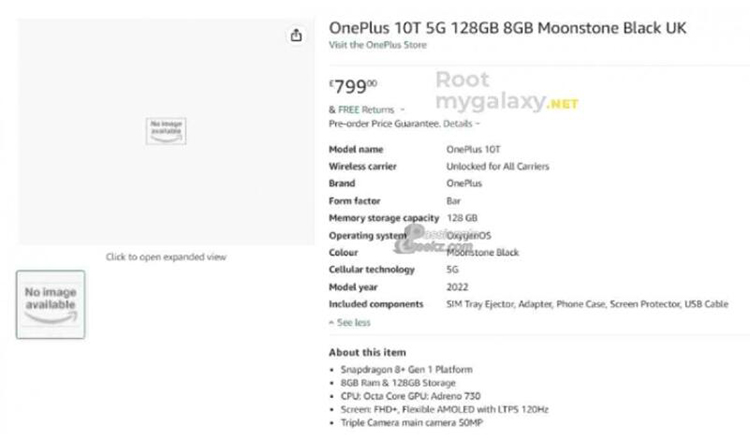Click the £799 price
750x440 pixels.
(353, 87)
